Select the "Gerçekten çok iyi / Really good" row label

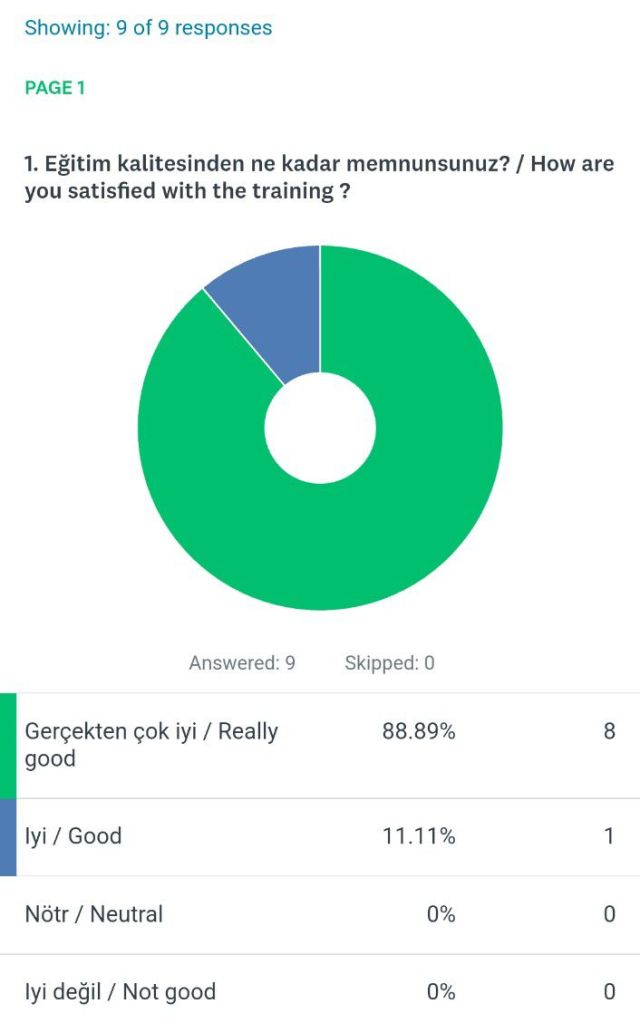(151, 745)
